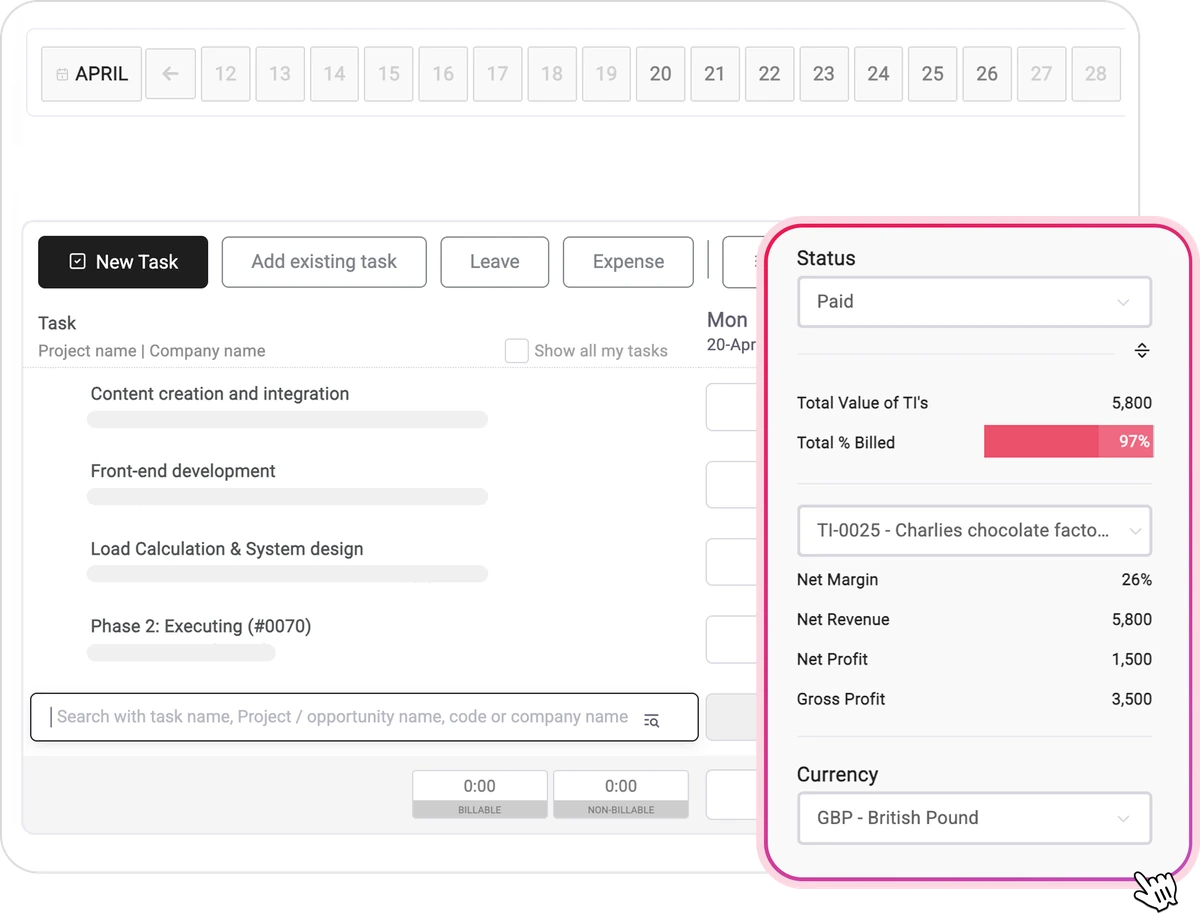
Task: Click the non-billable hours 0:00 box
Action: click(x=621, y=794)
